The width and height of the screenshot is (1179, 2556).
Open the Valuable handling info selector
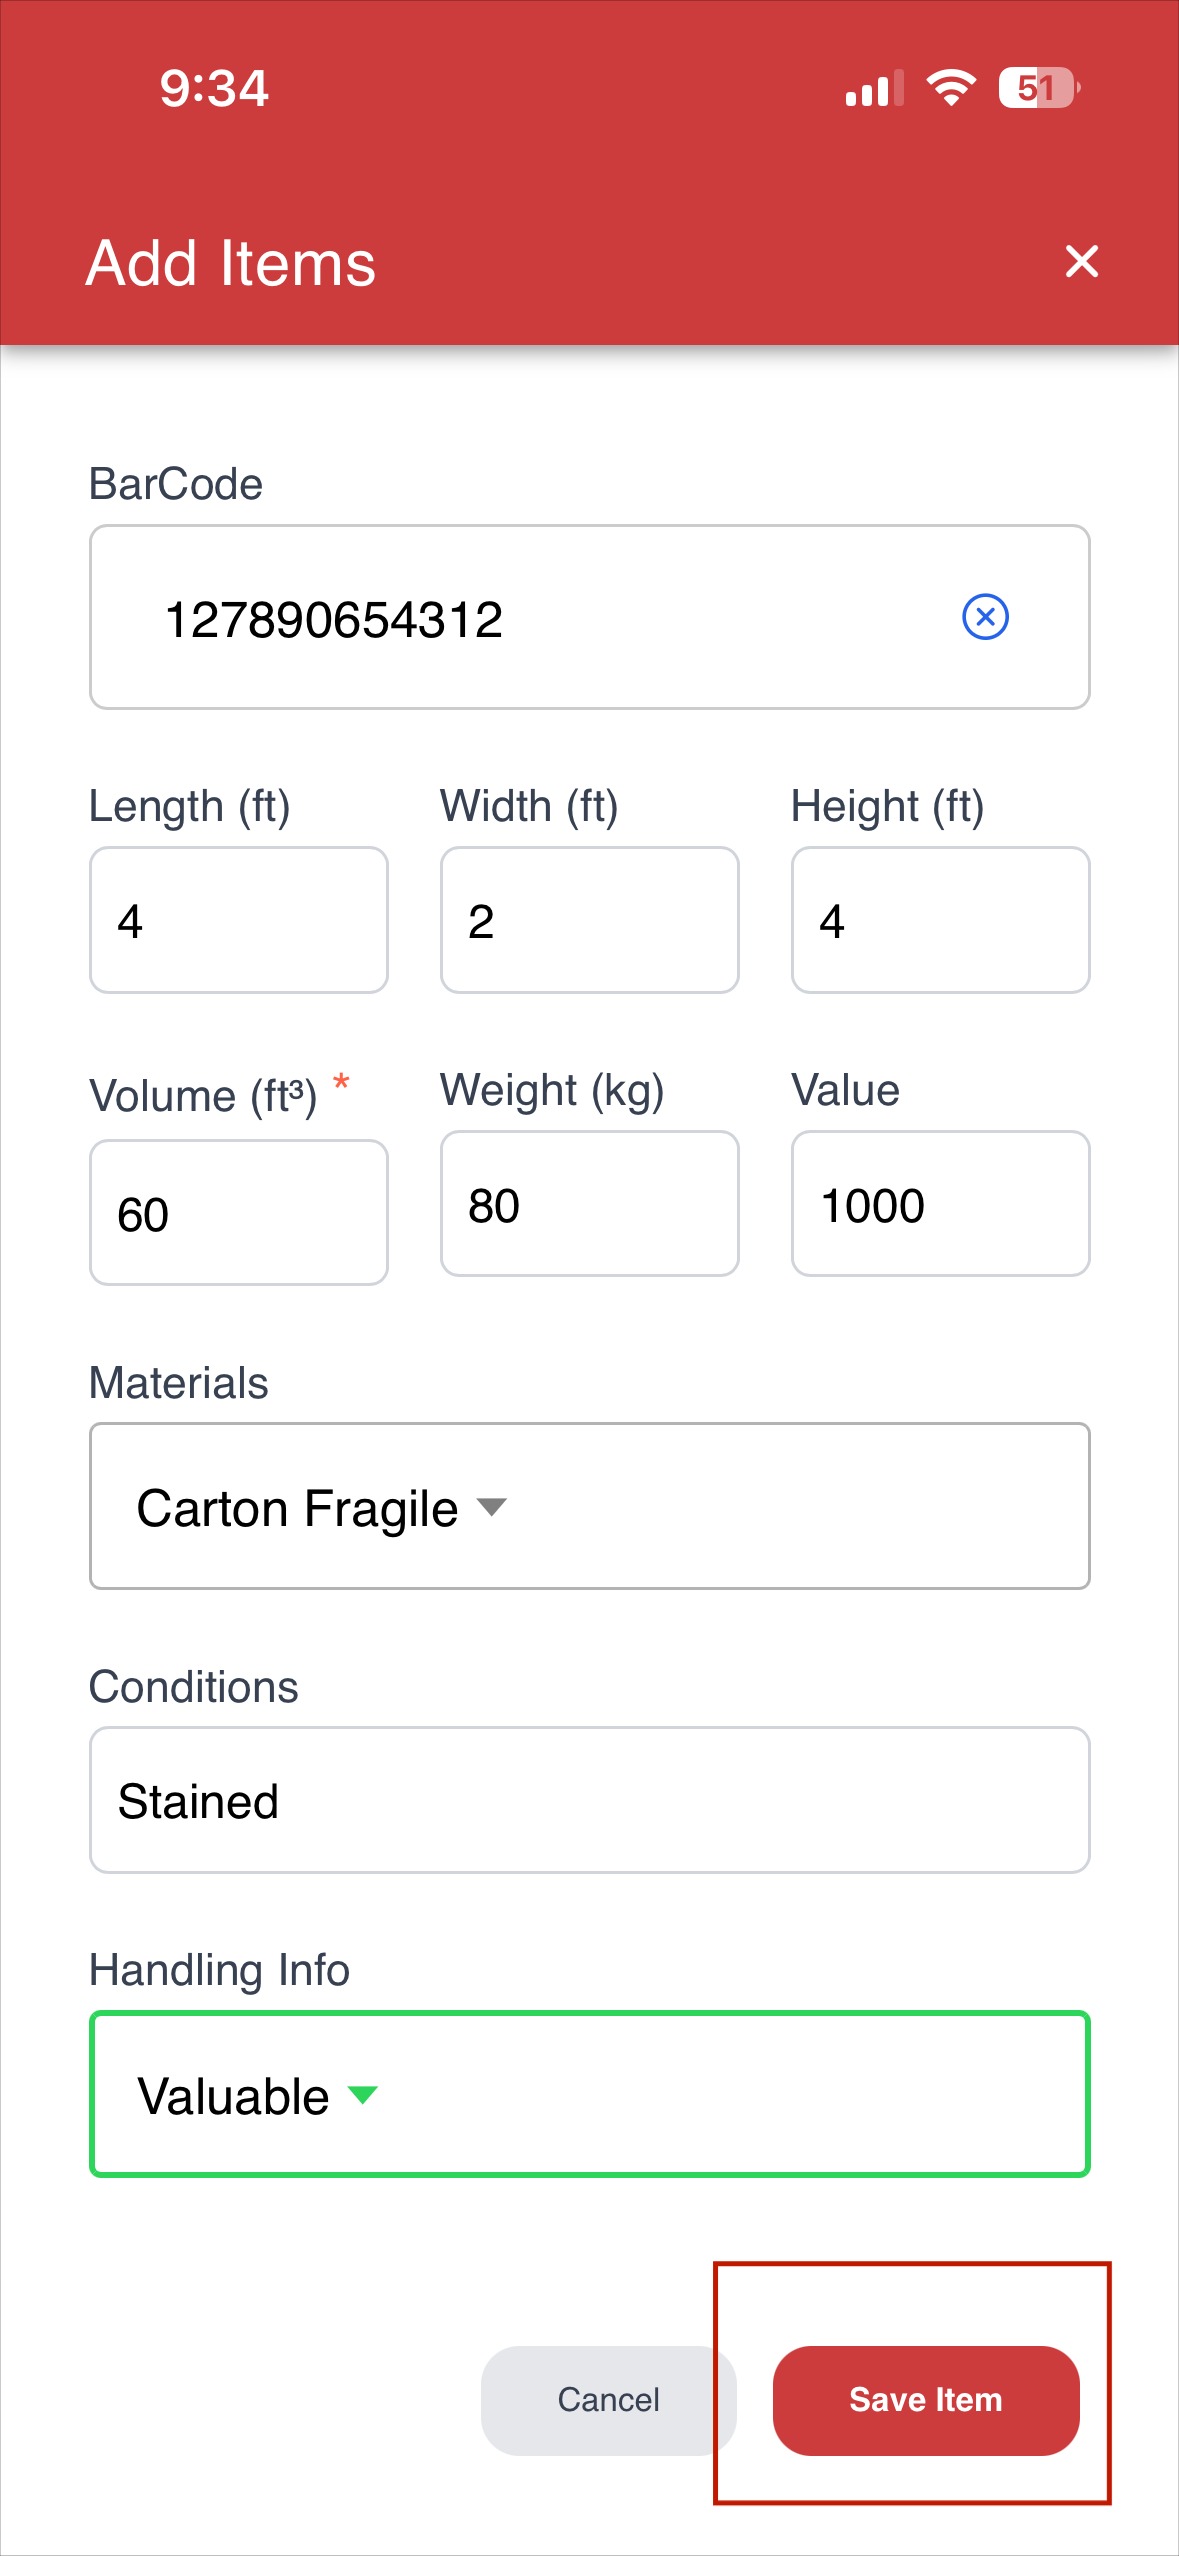tap(590, 2094)
